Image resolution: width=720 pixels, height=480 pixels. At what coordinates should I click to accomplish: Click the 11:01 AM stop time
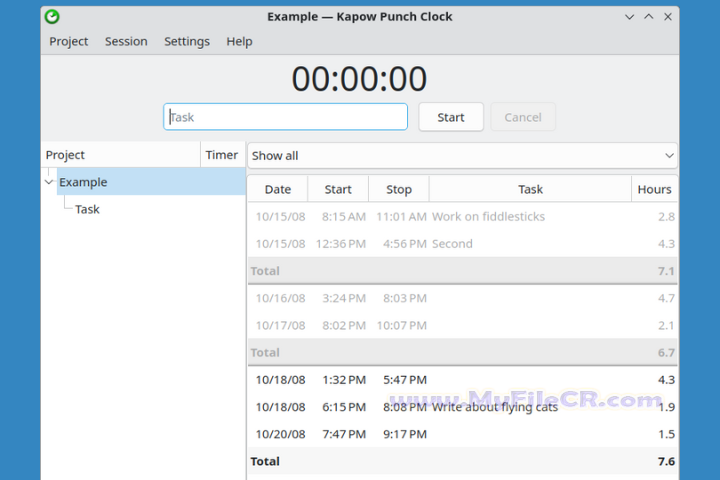tap(401, 216)
